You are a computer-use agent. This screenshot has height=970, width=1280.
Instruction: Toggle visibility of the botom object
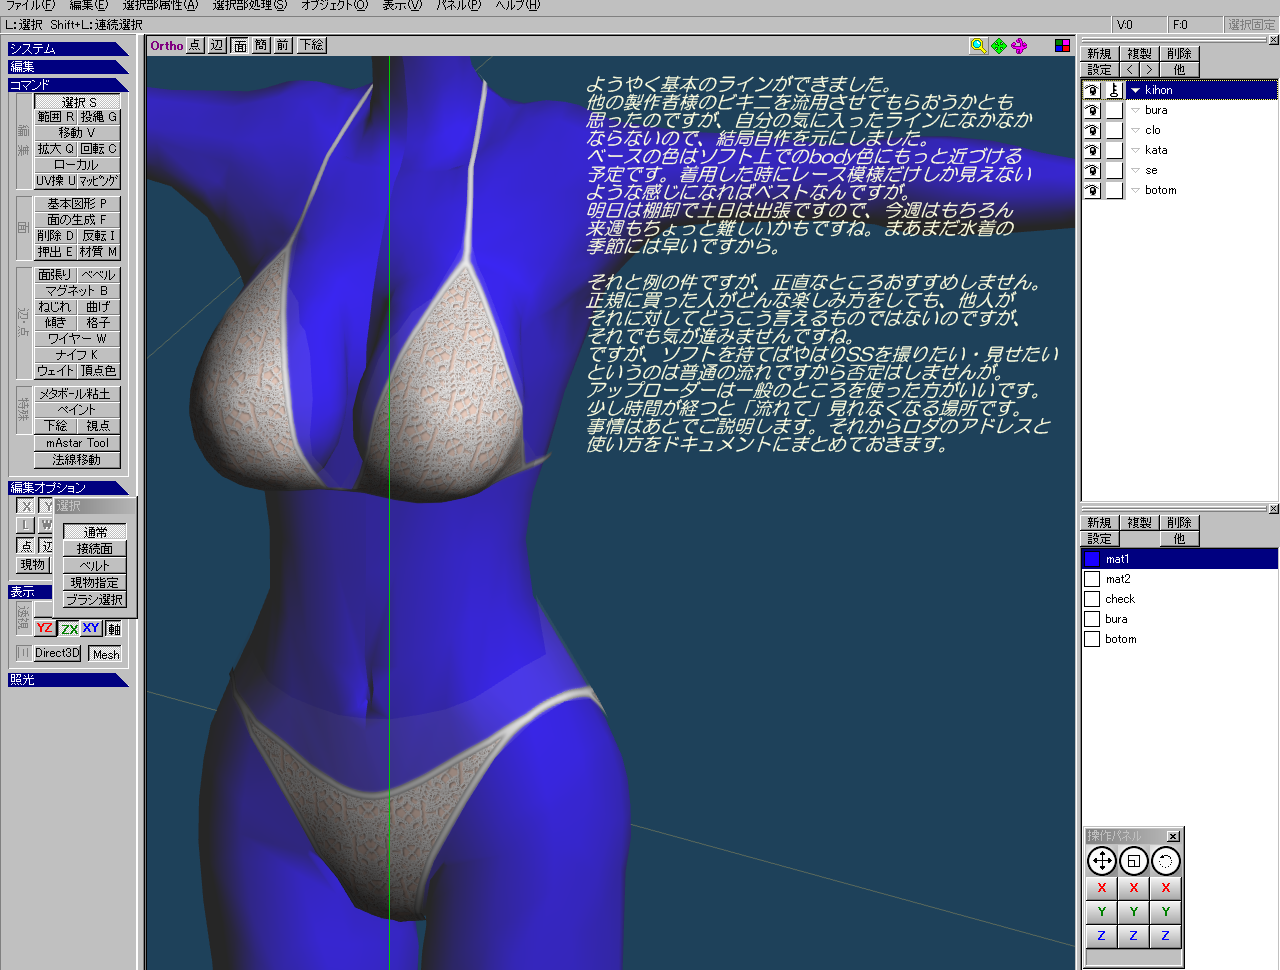coord(1092,190)
